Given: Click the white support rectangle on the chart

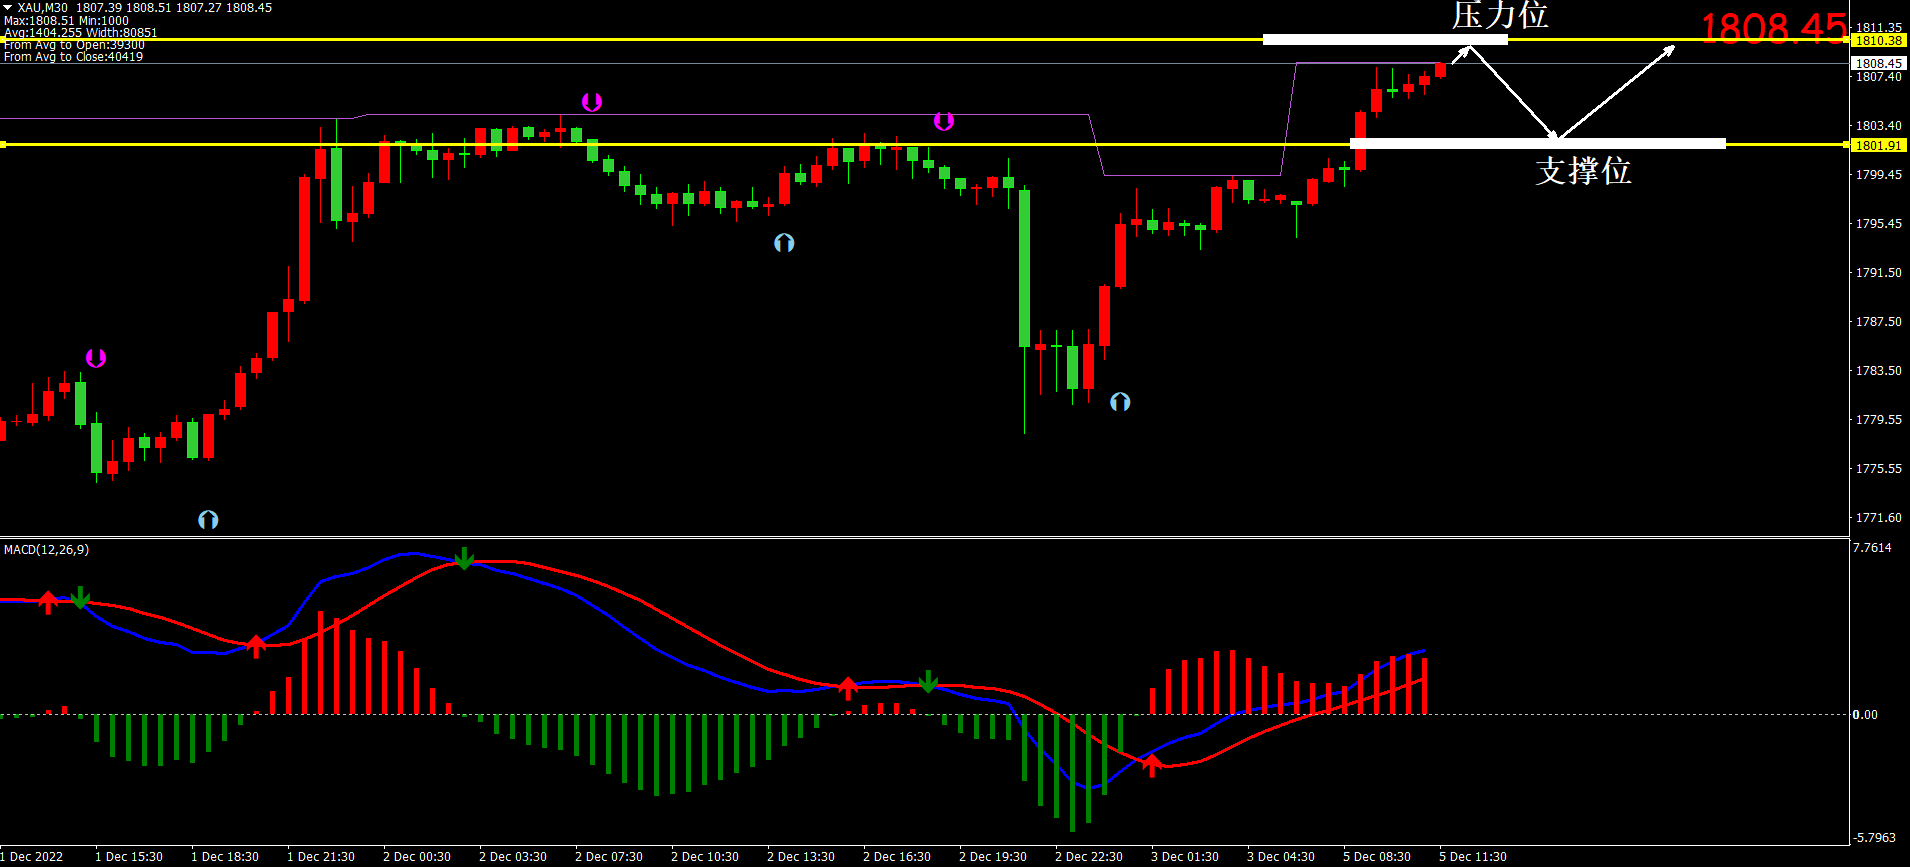Looking at the screenshot, I should coord(1537,144).
